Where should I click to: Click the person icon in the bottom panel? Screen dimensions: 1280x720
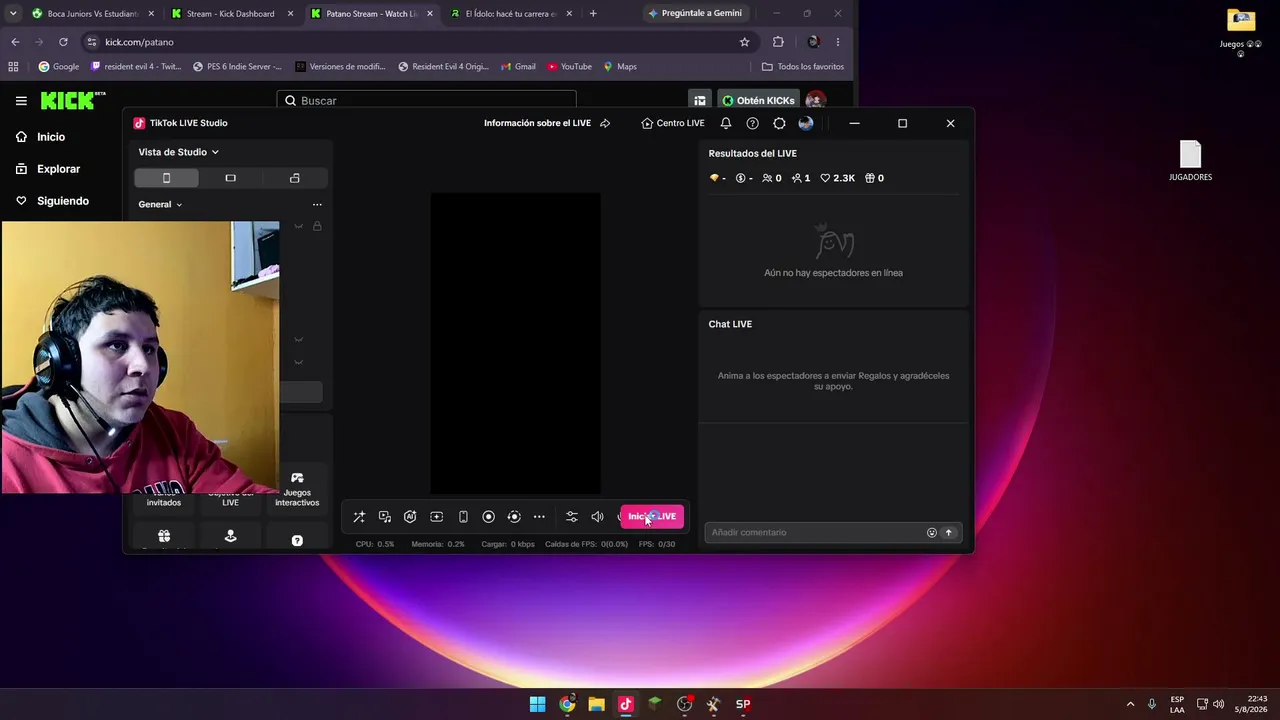[230, 537]
